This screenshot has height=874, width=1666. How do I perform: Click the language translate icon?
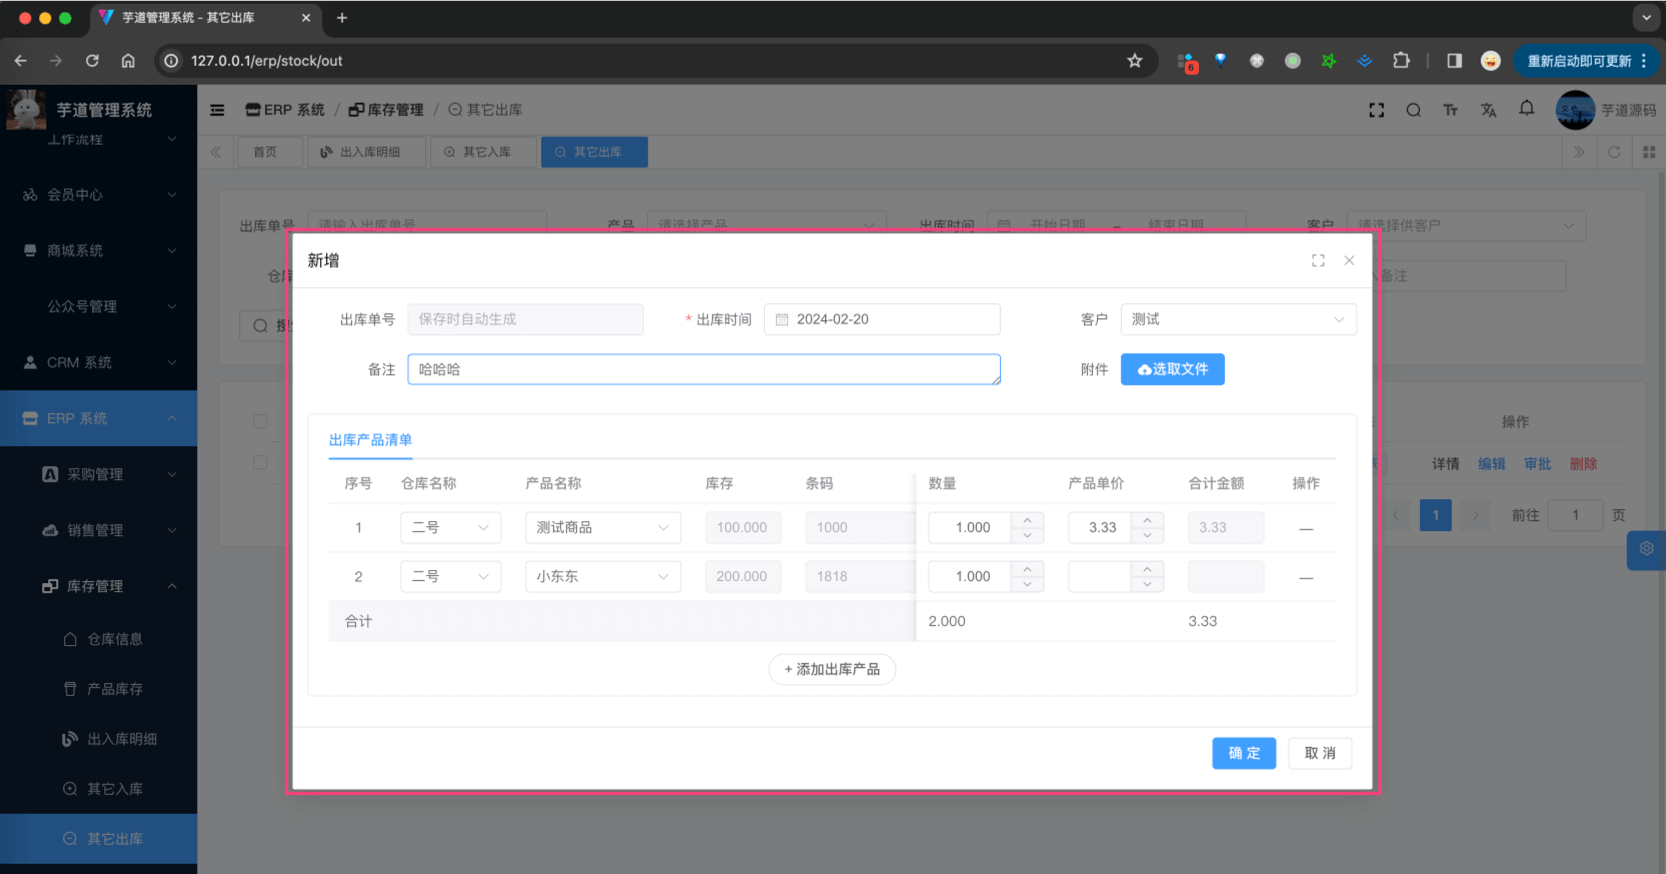(x=1488, y=110)
